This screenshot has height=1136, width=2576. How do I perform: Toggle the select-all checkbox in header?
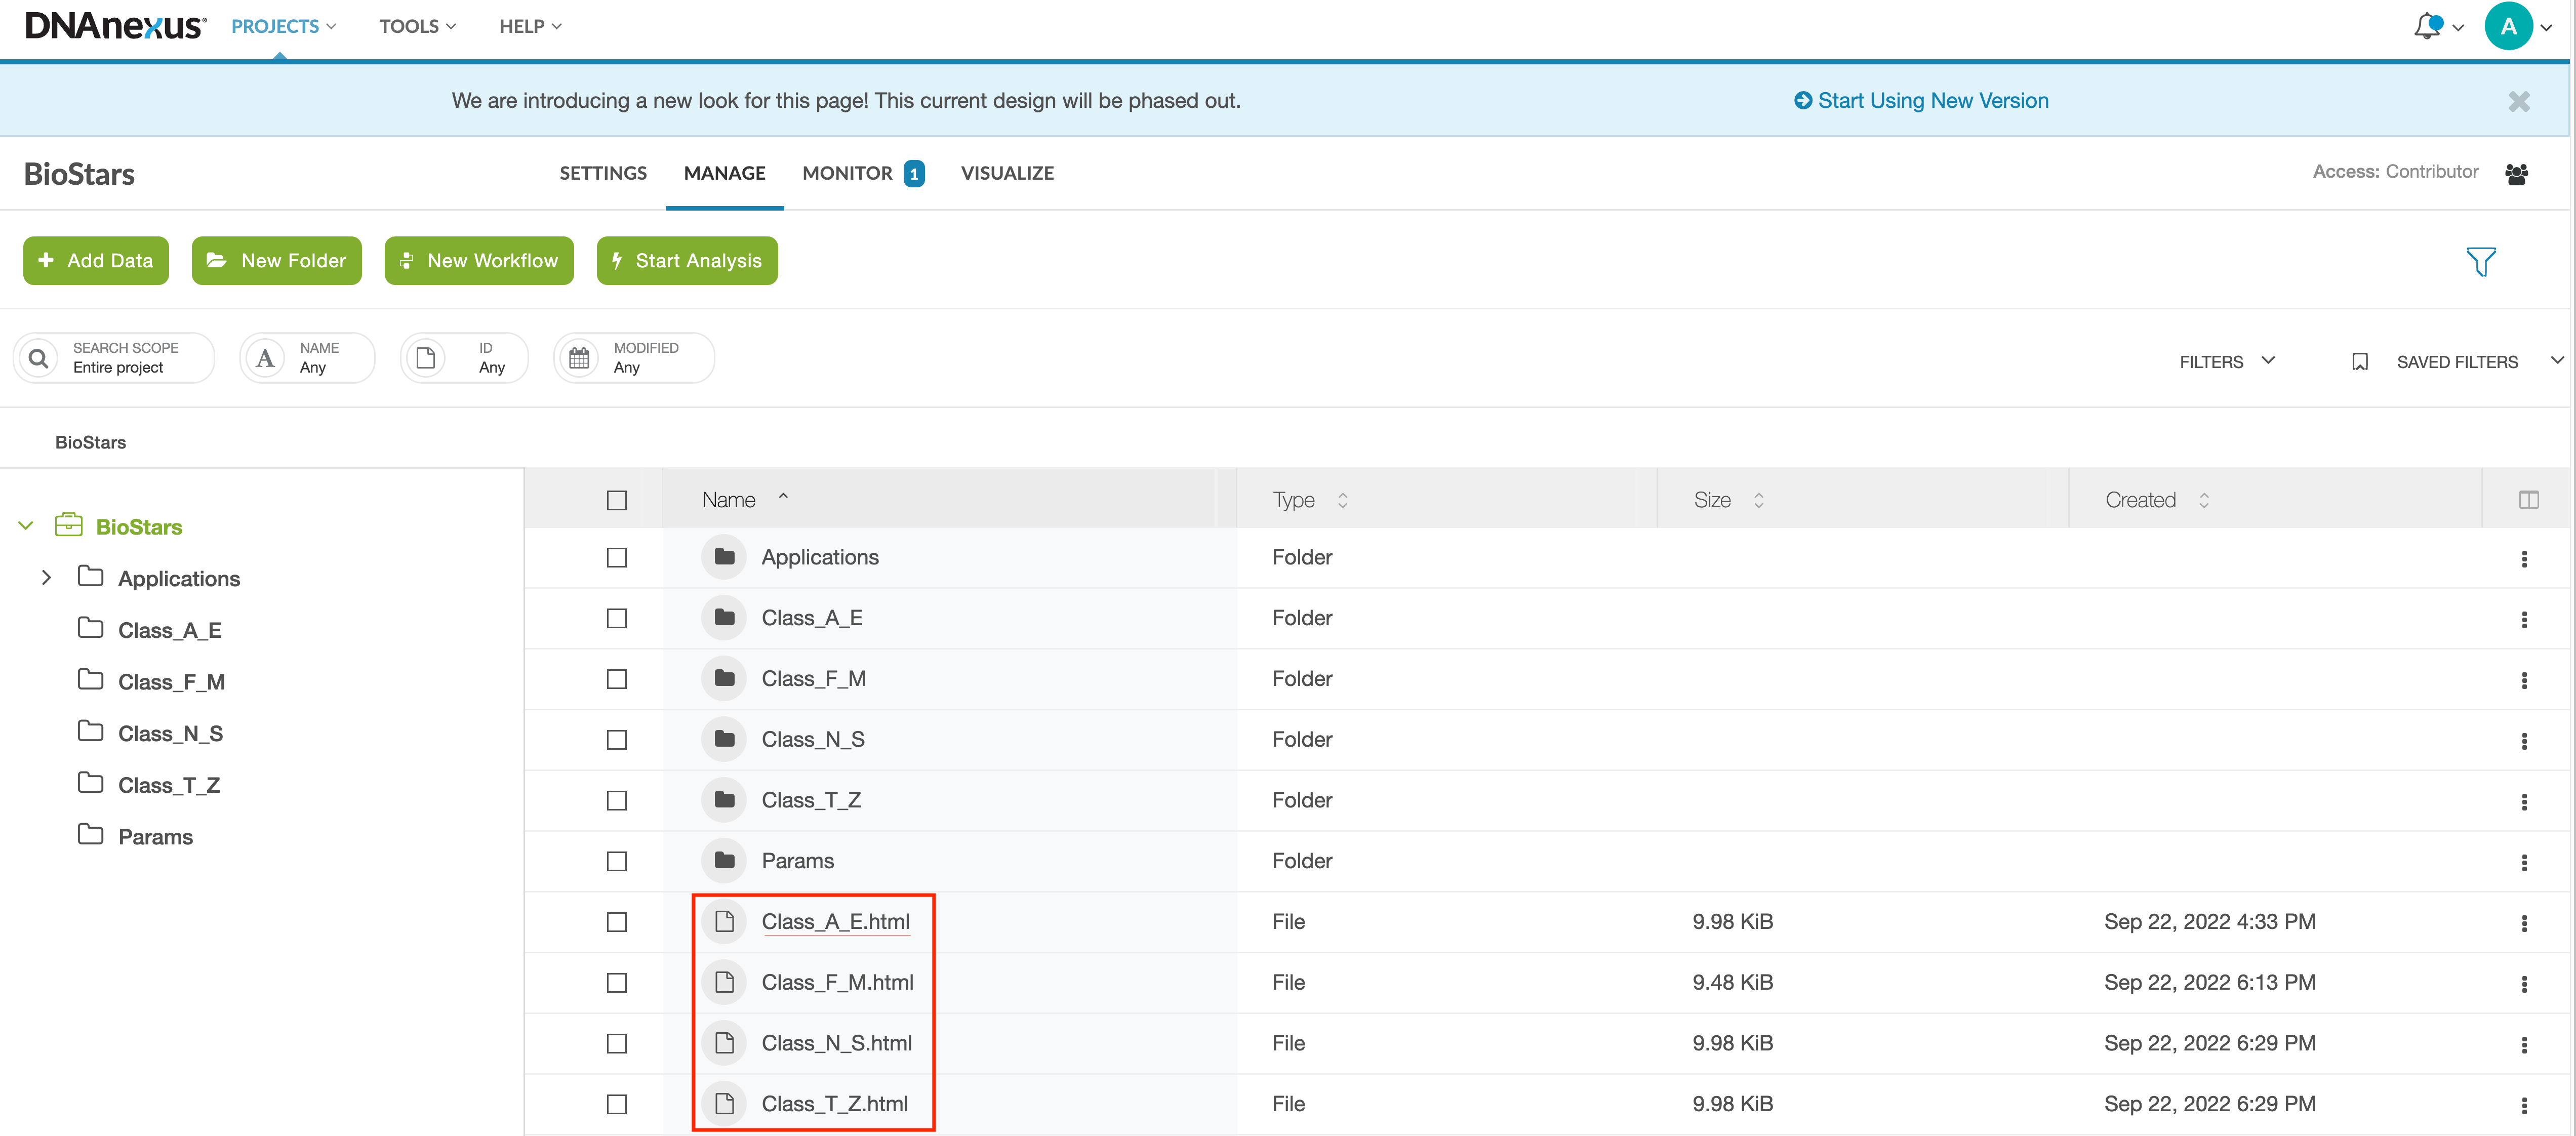(x=617, y=500)
